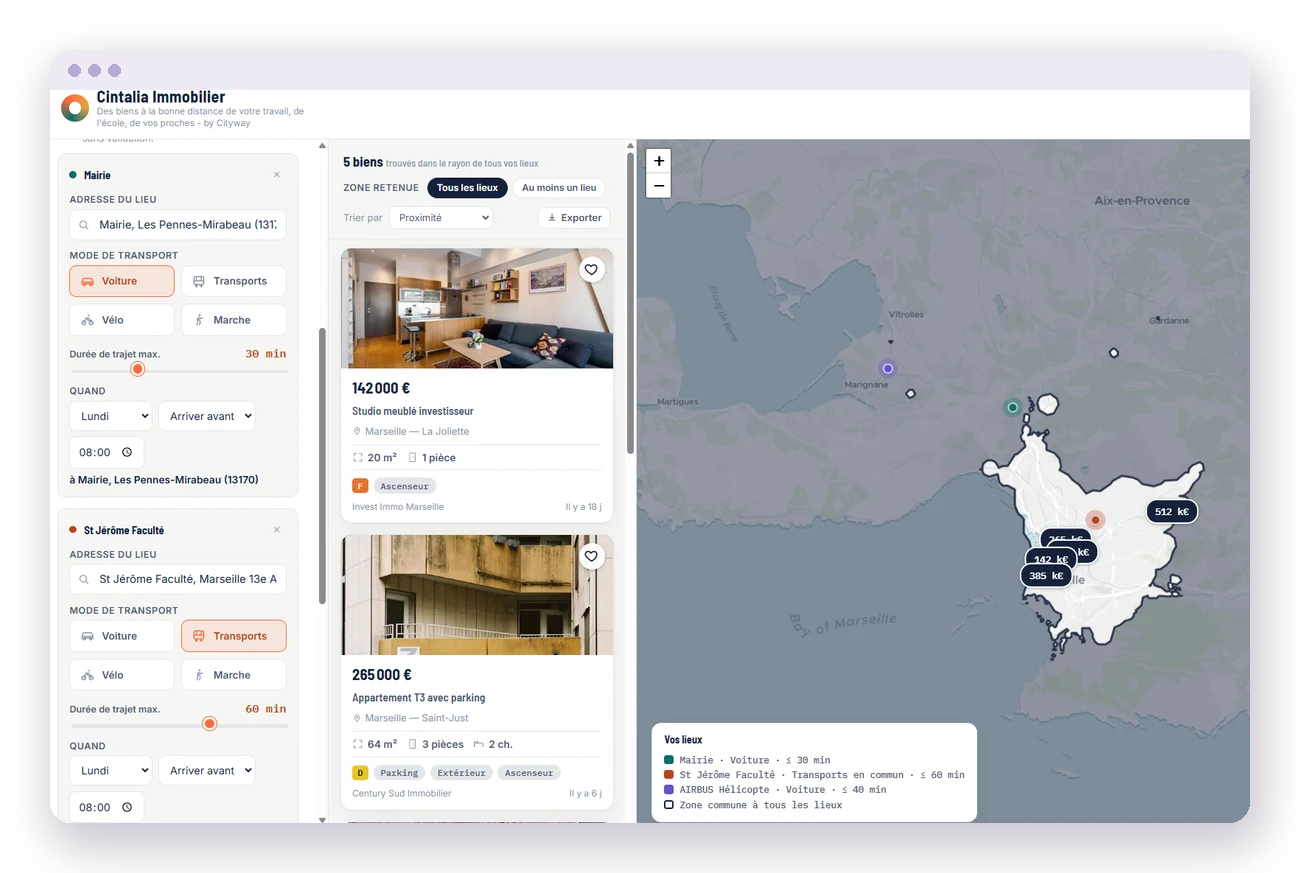
Task: Open the studio listing photo with the blue sofa
Action: pyautogui.click(x=477, y=308)
